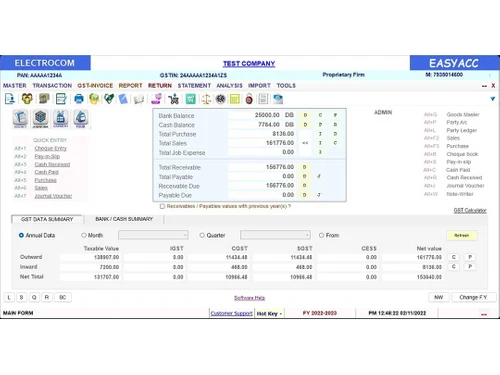
Task: Open the Customer Support link
Action: [x=232, y=314]
